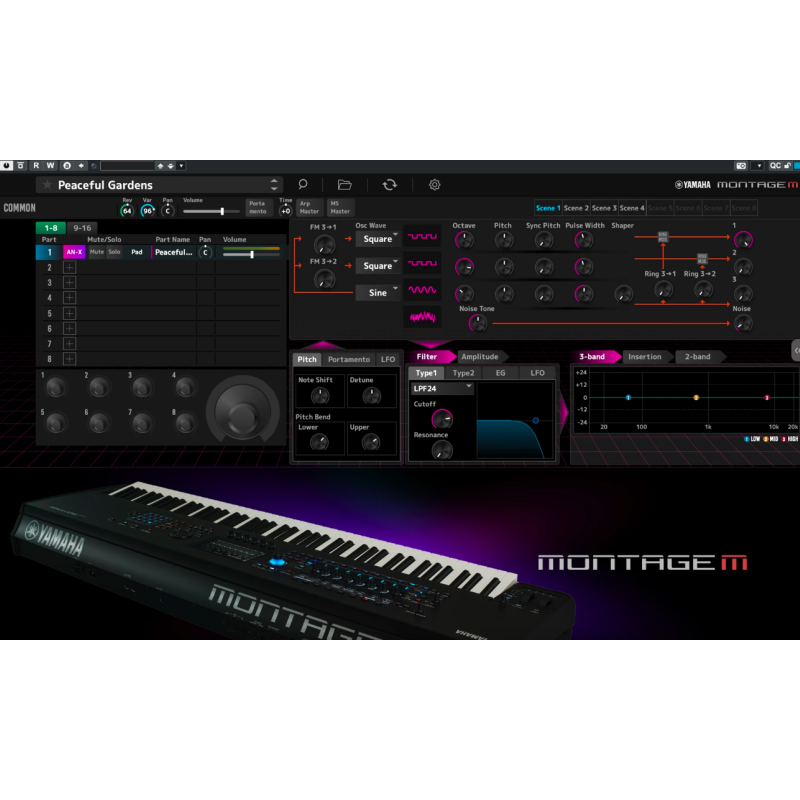Open the filter EG tab

point(501,373)
